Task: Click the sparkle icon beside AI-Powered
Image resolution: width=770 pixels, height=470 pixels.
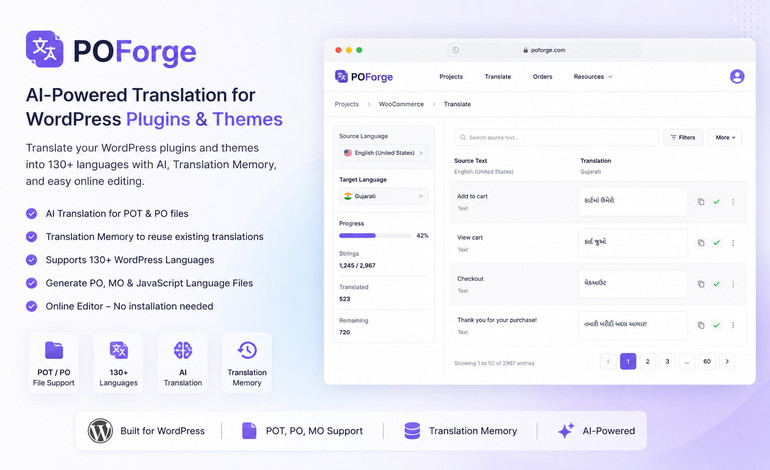Action: 565,431
